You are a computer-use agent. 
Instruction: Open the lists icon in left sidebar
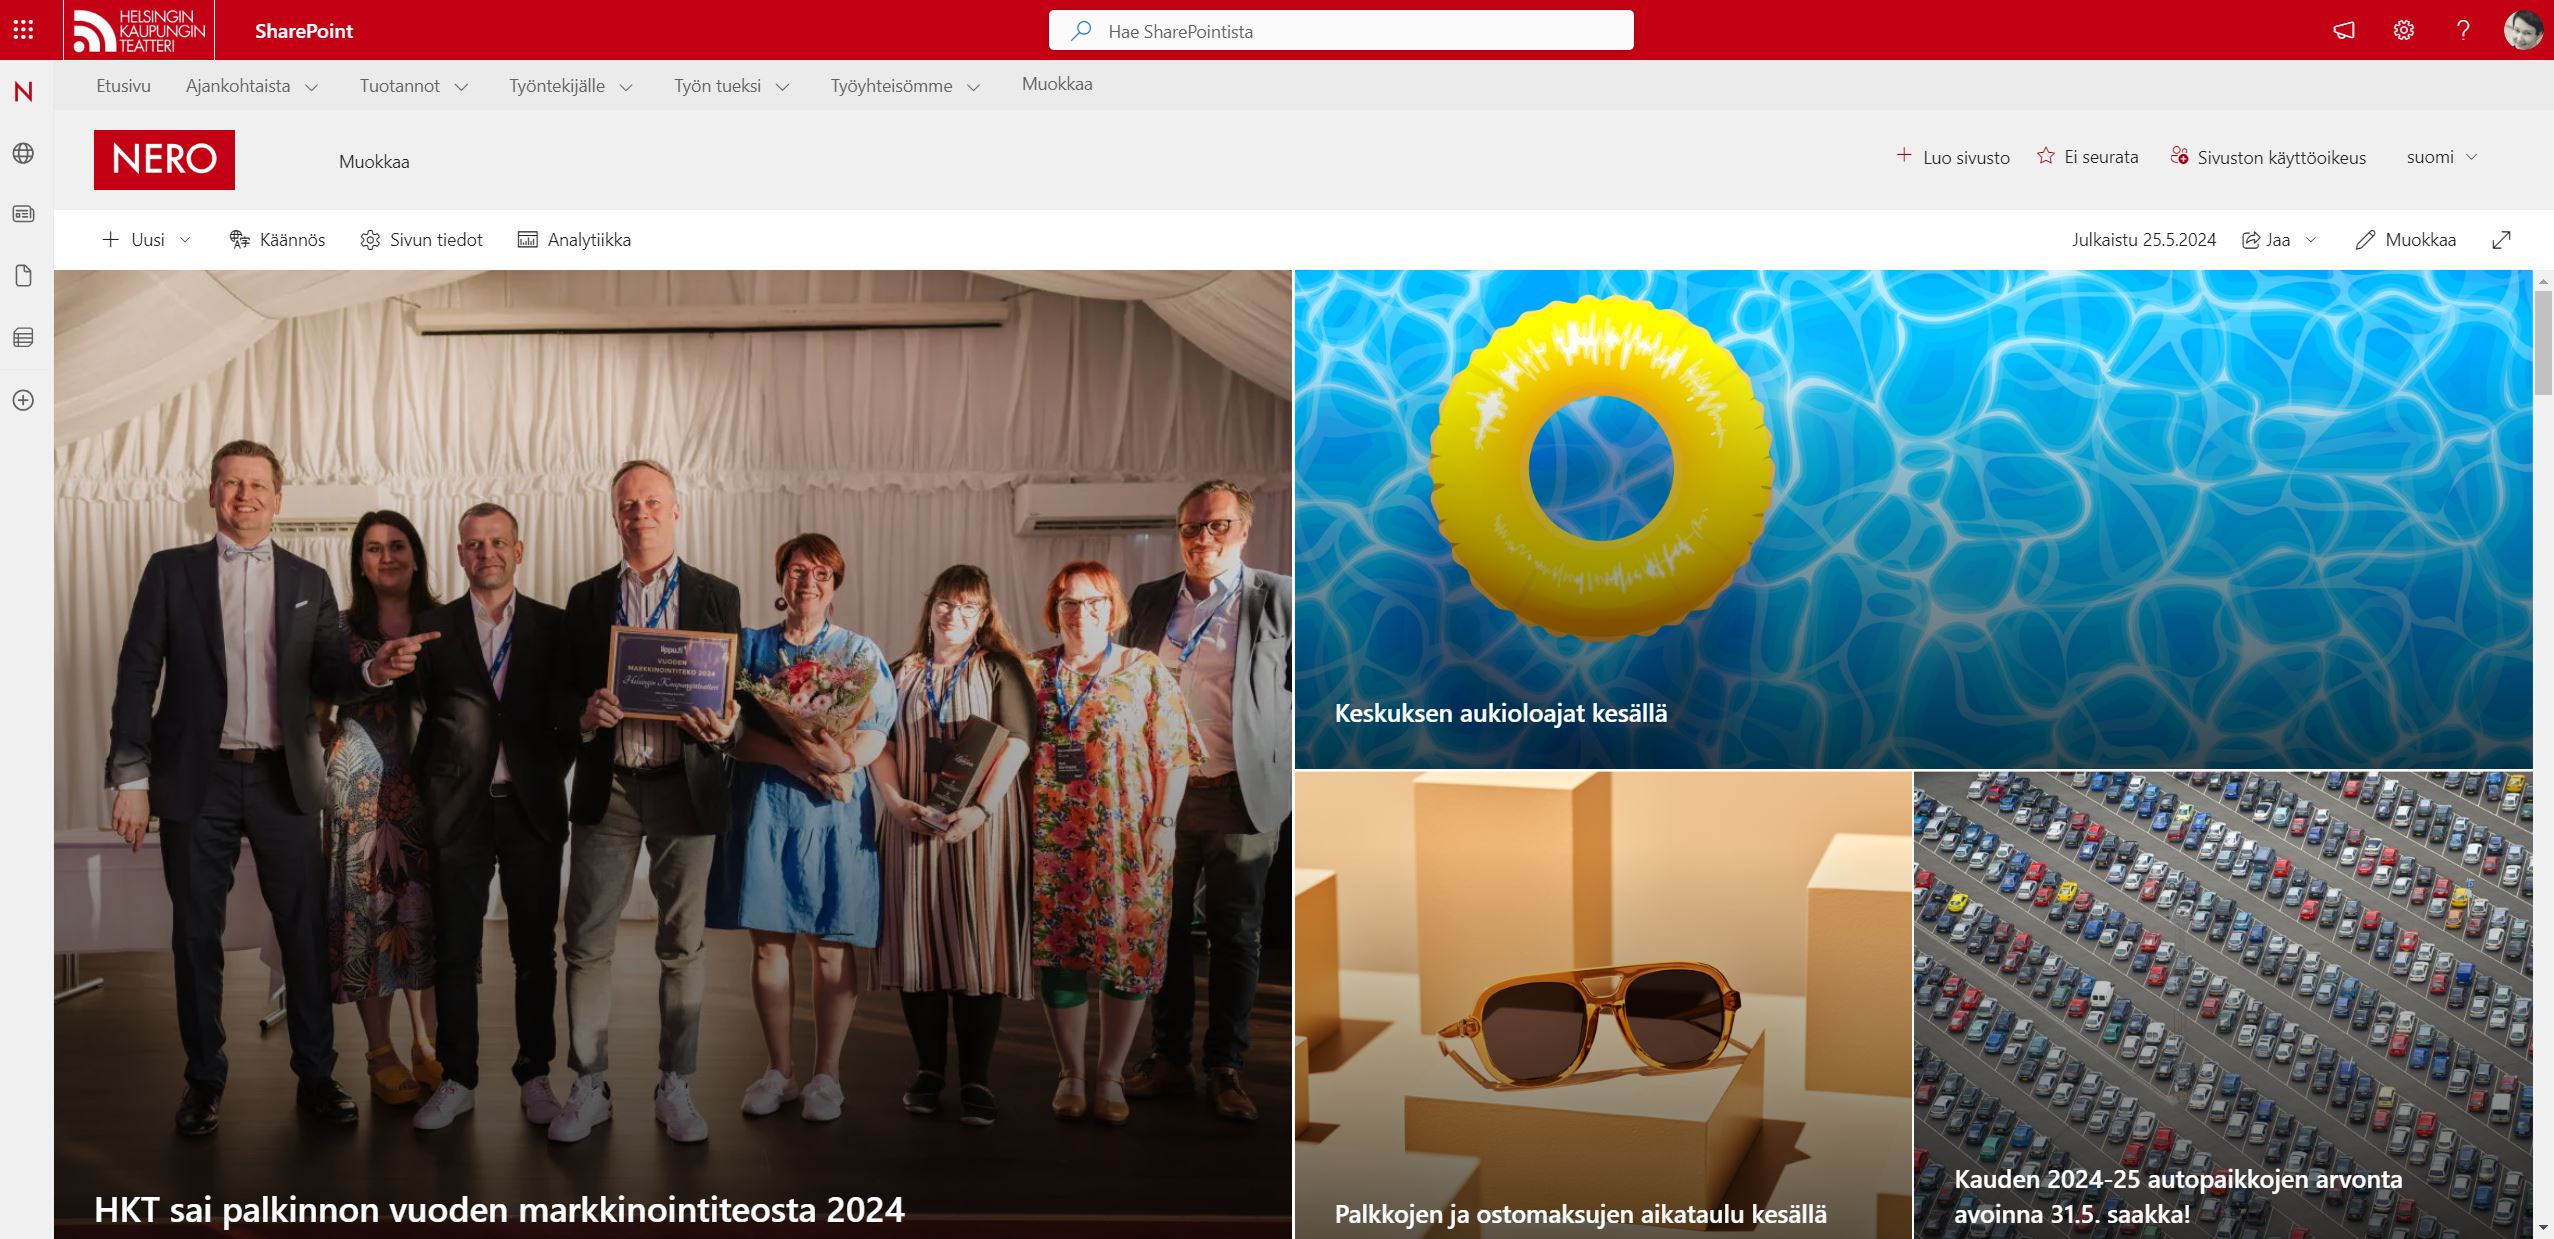pos(23,338)
